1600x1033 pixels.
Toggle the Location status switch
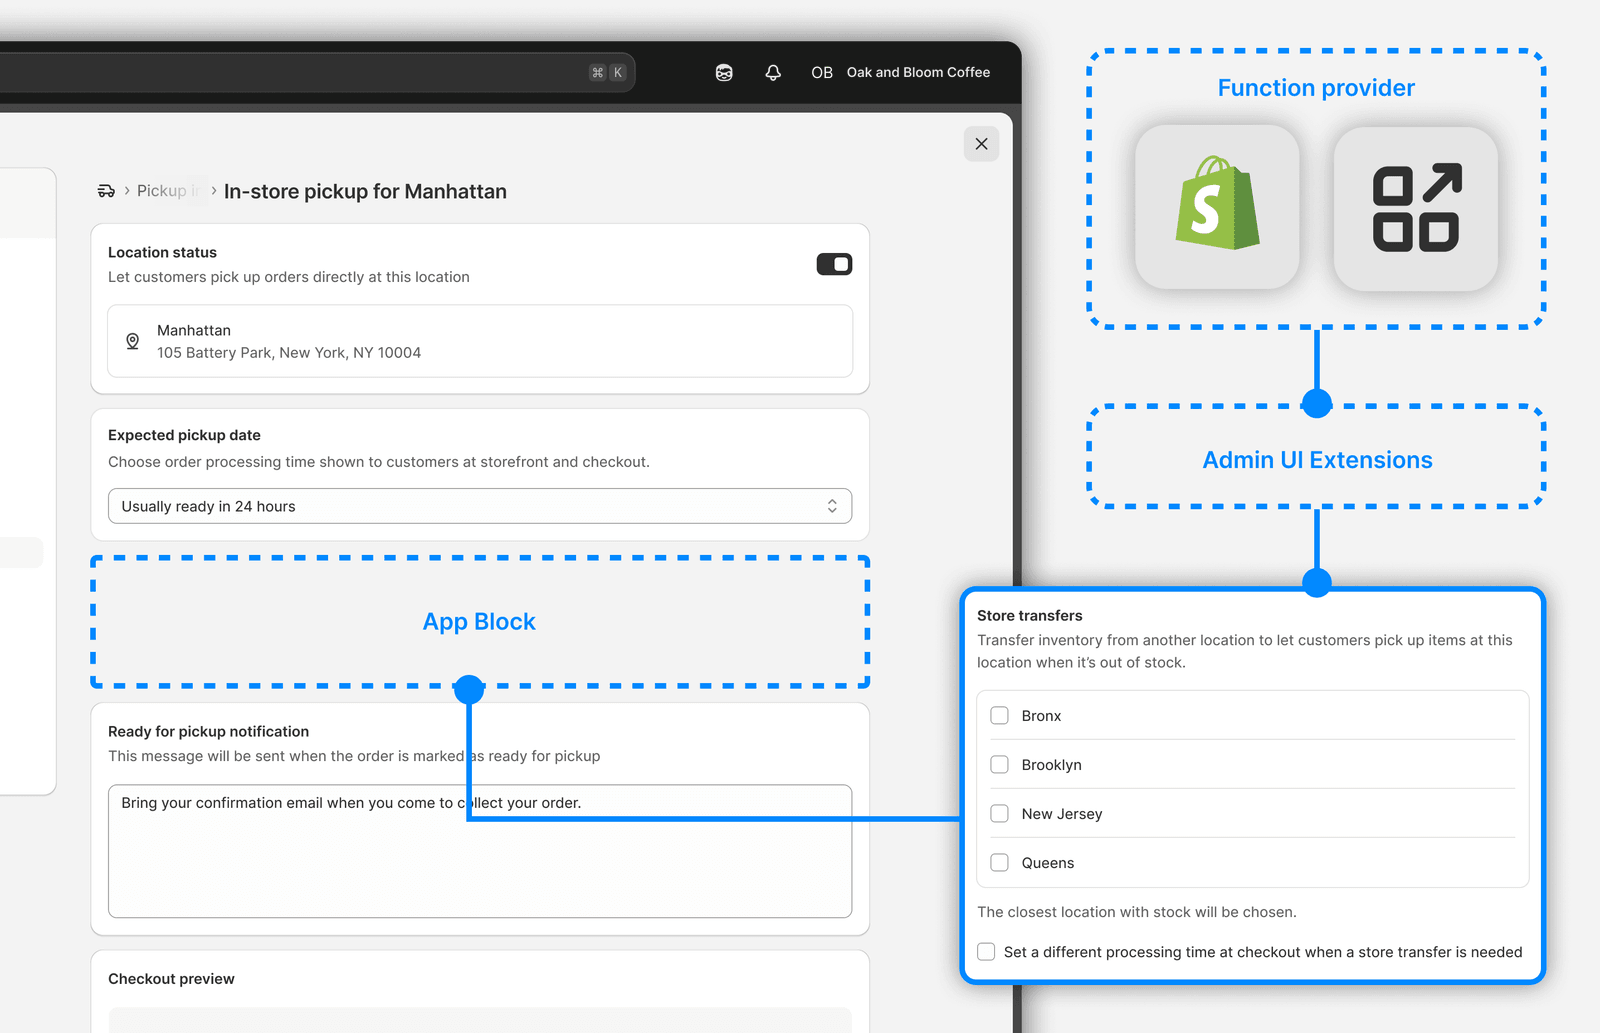coord(834,264)
